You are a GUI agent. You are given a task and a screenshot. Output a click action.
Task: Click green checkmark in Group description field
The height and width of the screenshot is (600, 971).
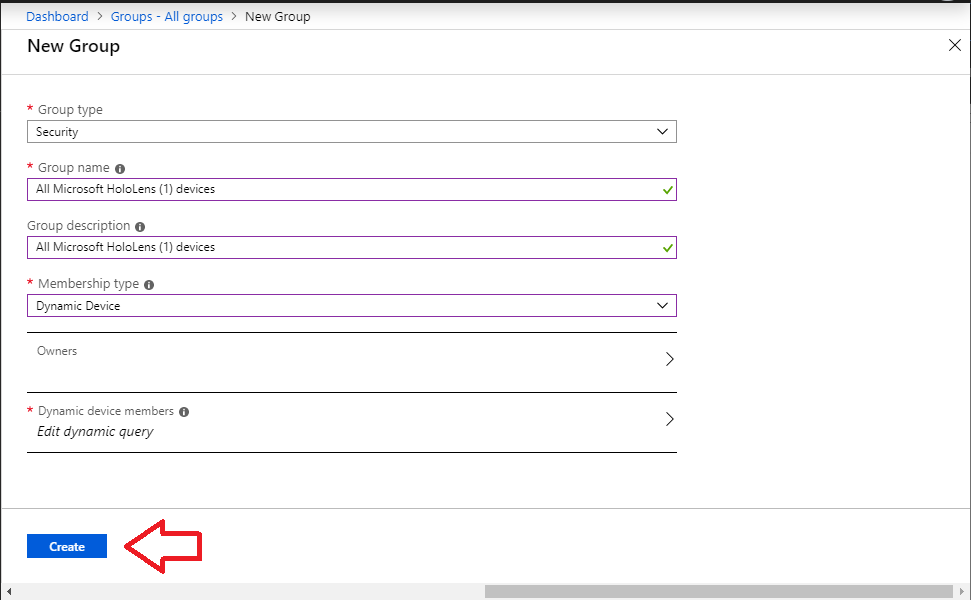(x=668, y=248)
